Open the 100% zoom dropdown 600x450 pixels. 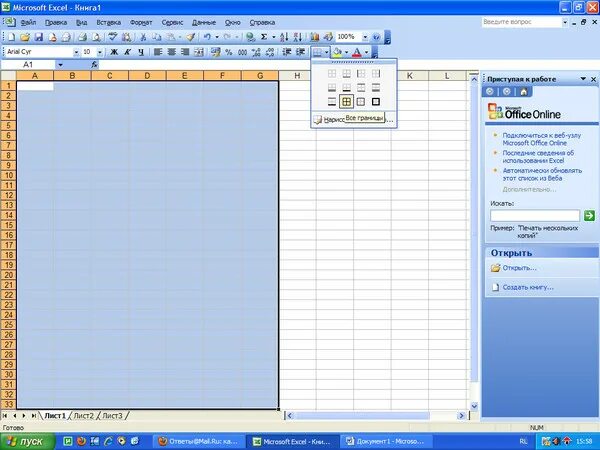365,37
